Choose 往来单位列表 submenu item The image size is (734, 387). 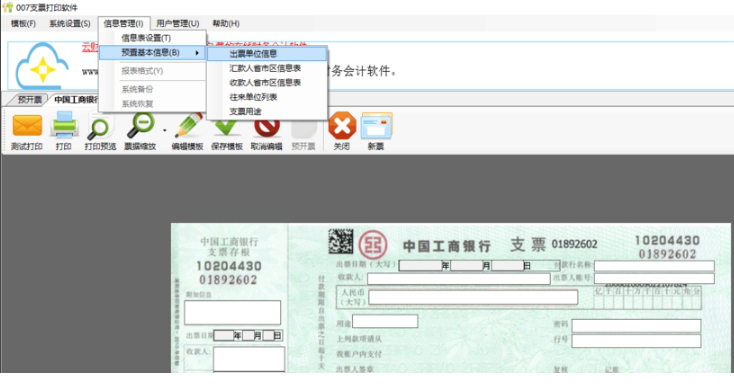click(x=267, y=97)
